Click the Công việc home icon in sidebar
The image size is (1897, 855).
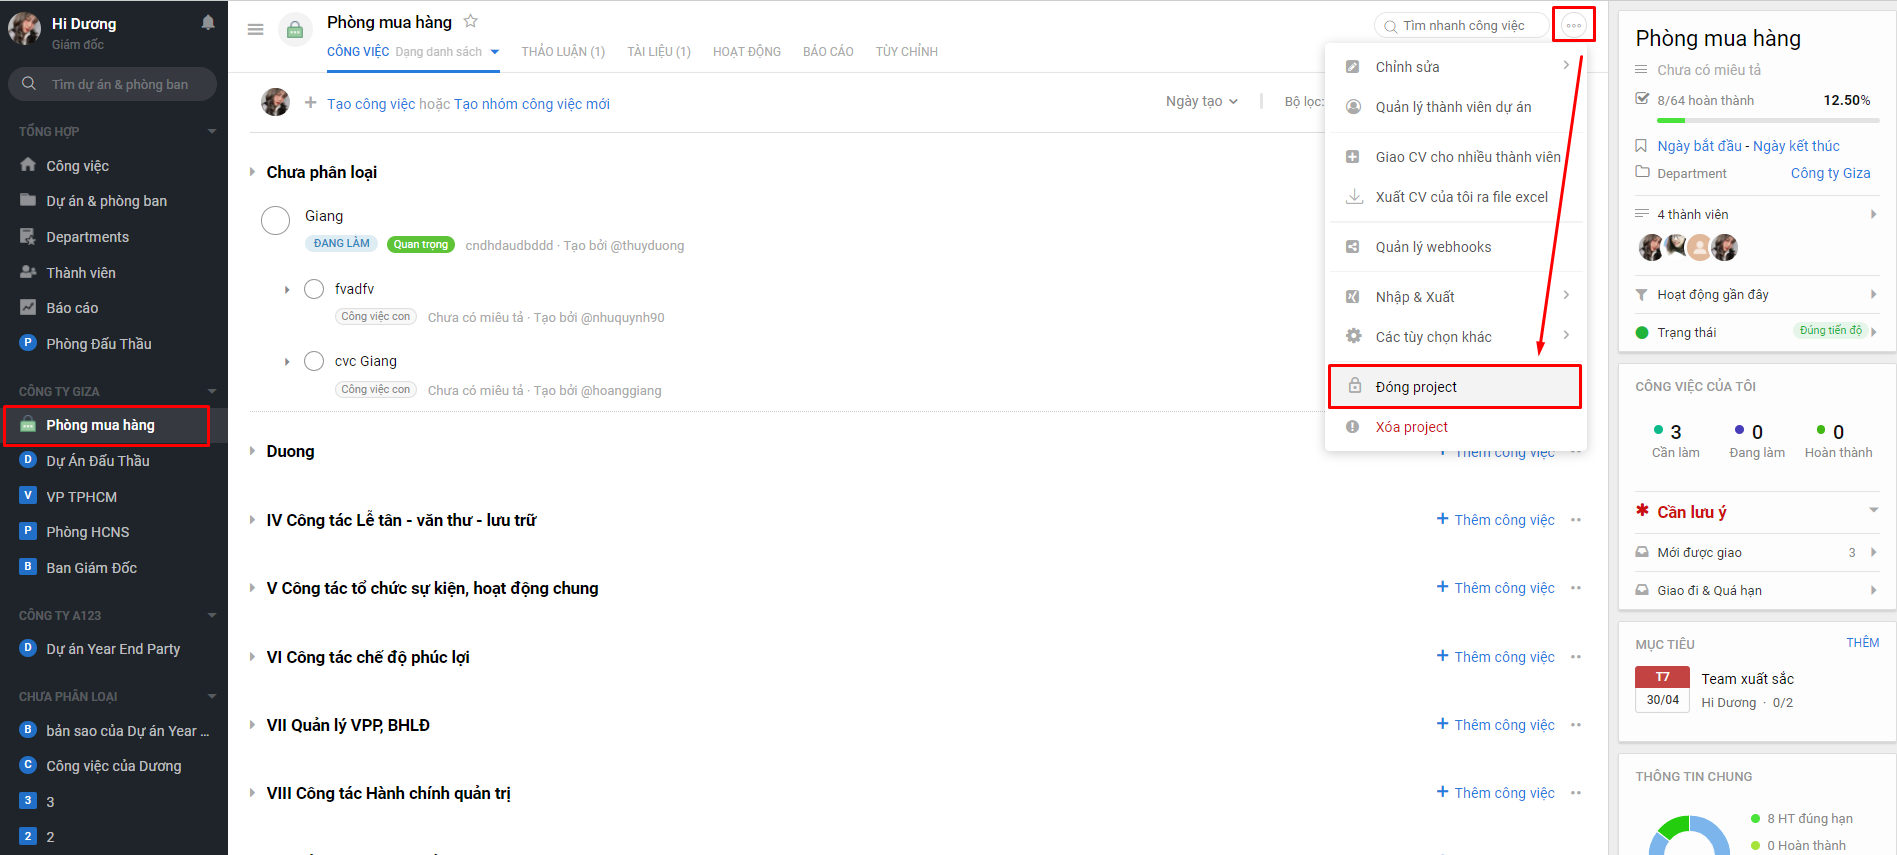pyautogui.click(x=28, y=165)
